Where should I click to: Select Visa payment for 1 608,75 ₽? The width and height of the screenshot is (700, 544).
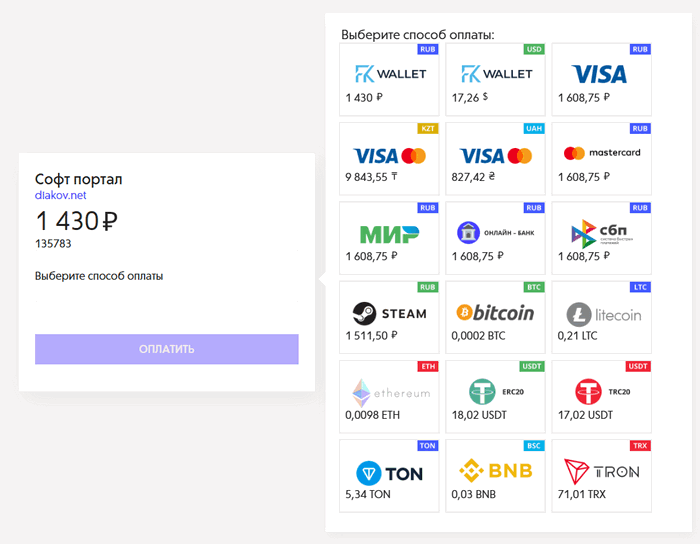tap(601, 80)
